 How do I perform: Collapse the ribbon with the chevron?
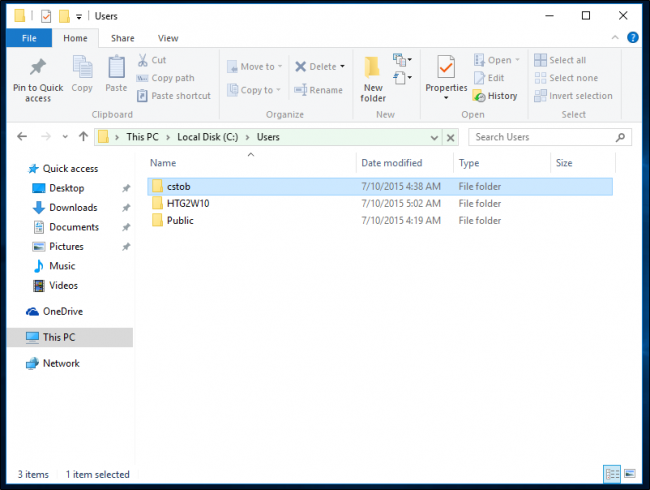(615, 38)
